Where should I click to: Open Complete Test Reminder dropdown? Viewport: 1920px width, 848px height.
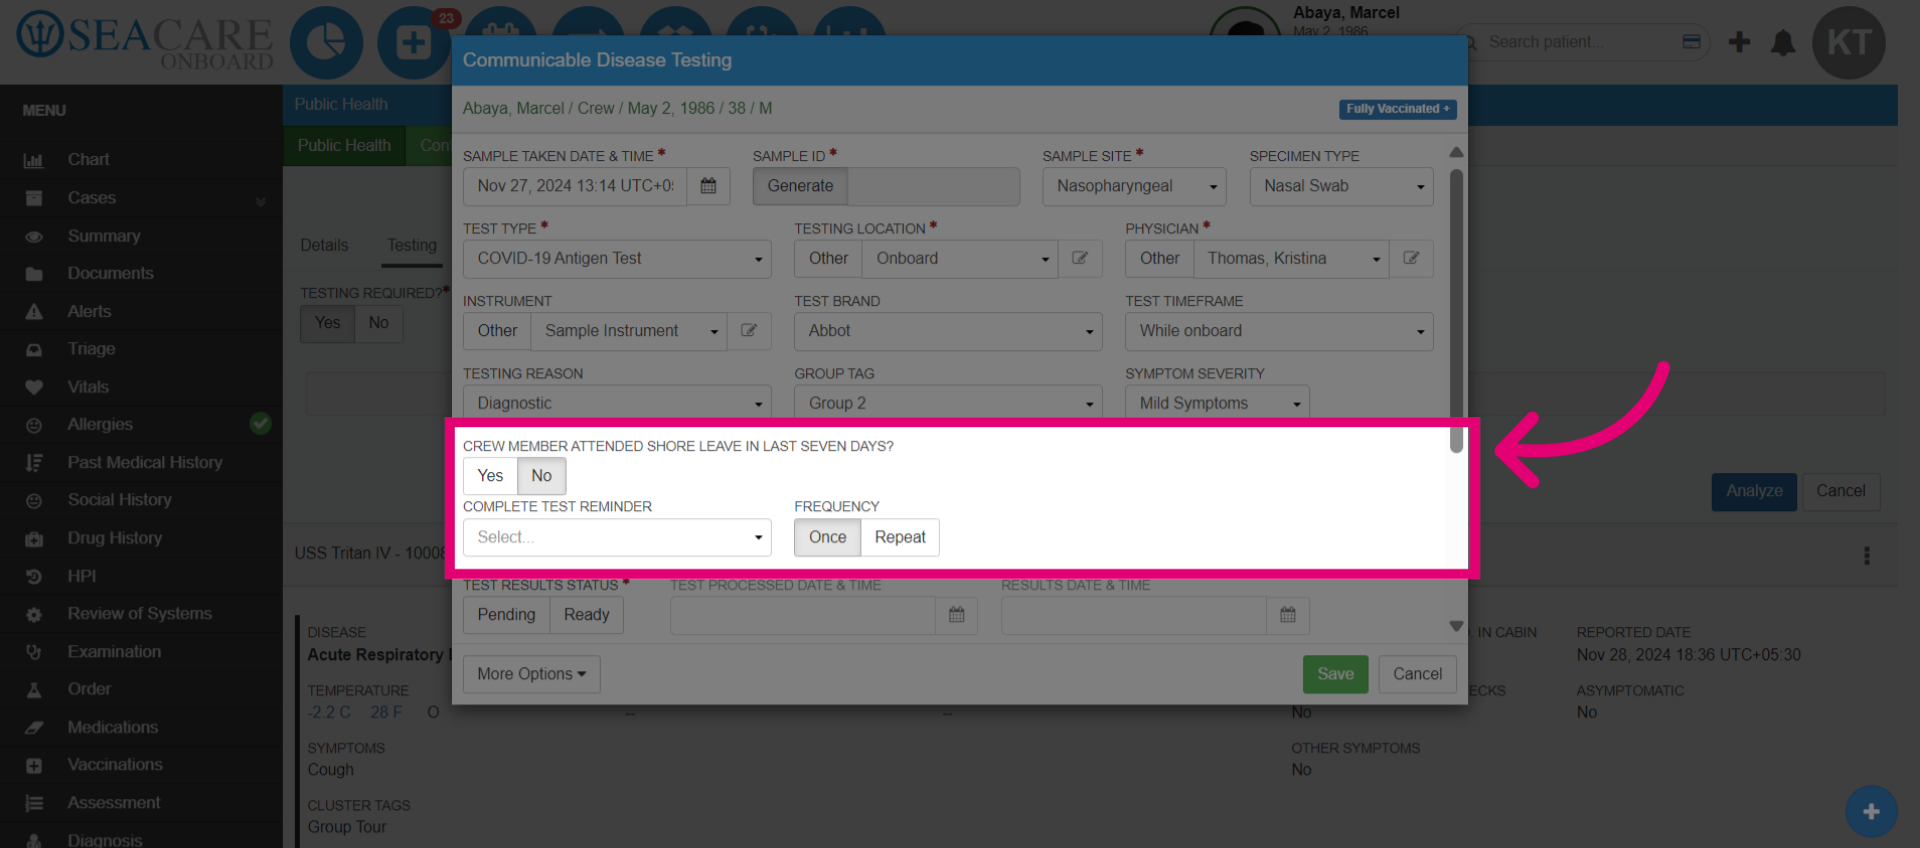[617, 537]
